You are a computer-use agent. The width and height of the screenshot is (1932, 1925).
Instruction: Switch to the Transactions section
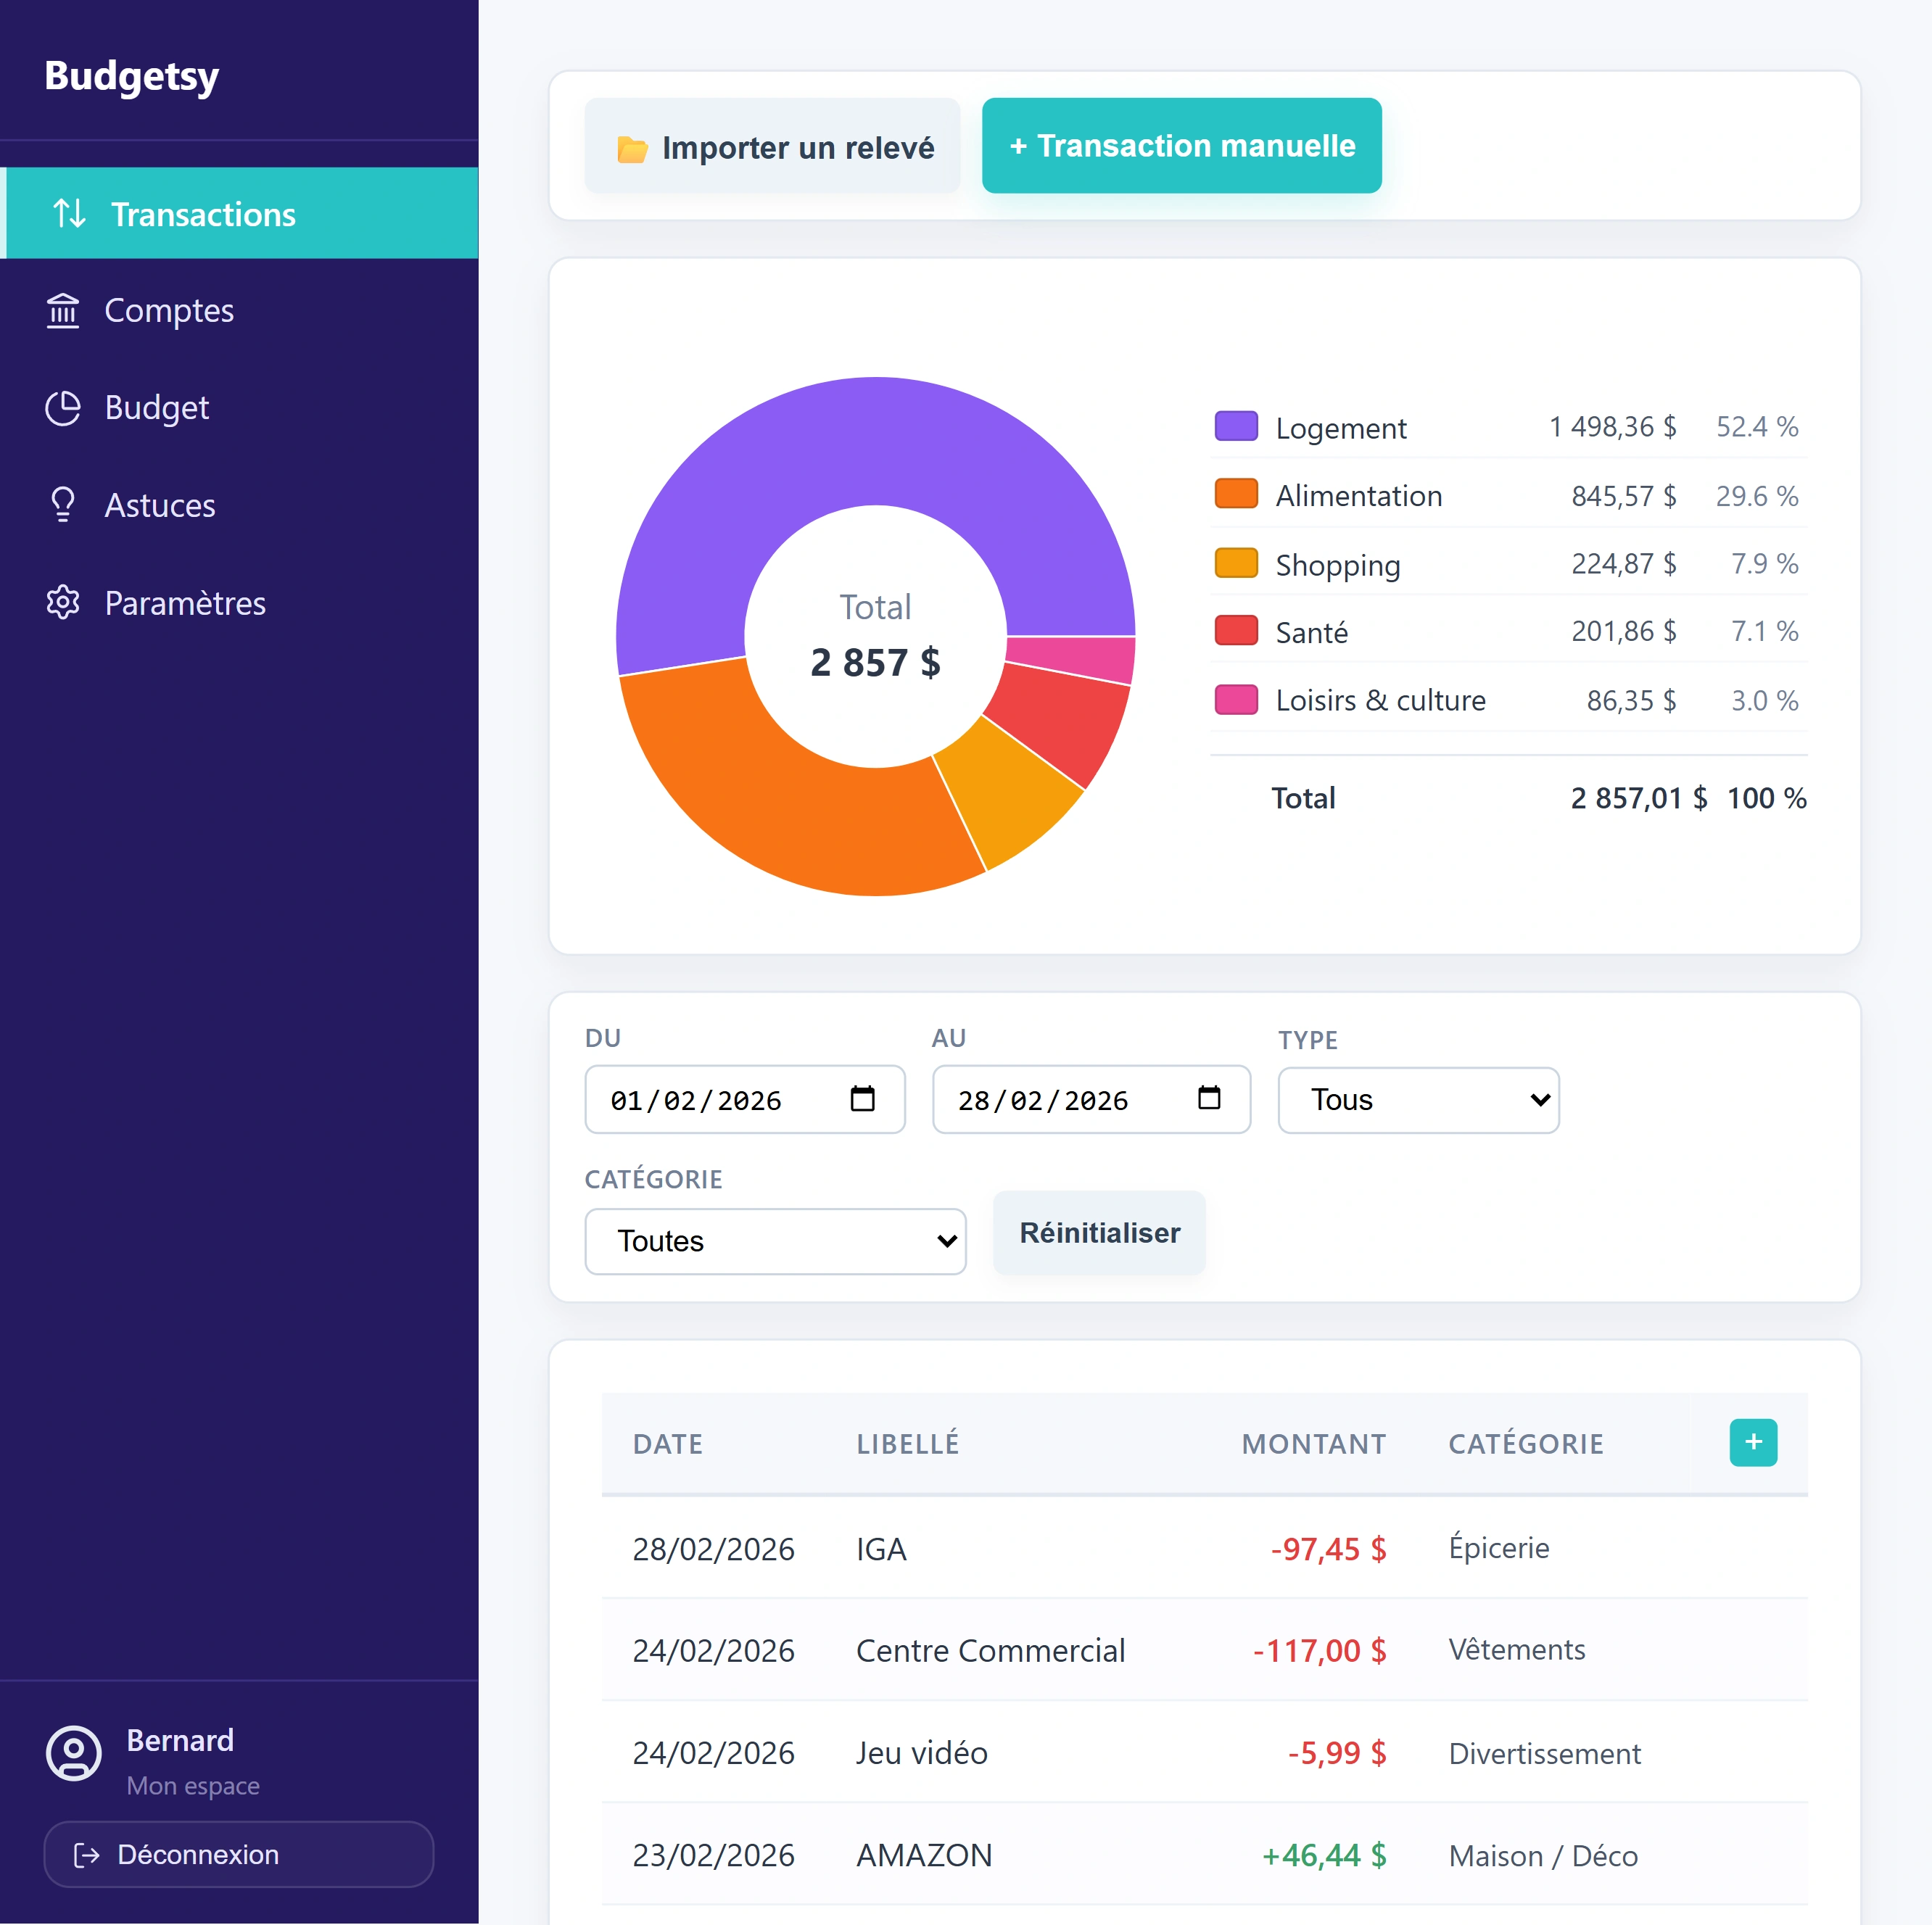(x=203, y=213)
